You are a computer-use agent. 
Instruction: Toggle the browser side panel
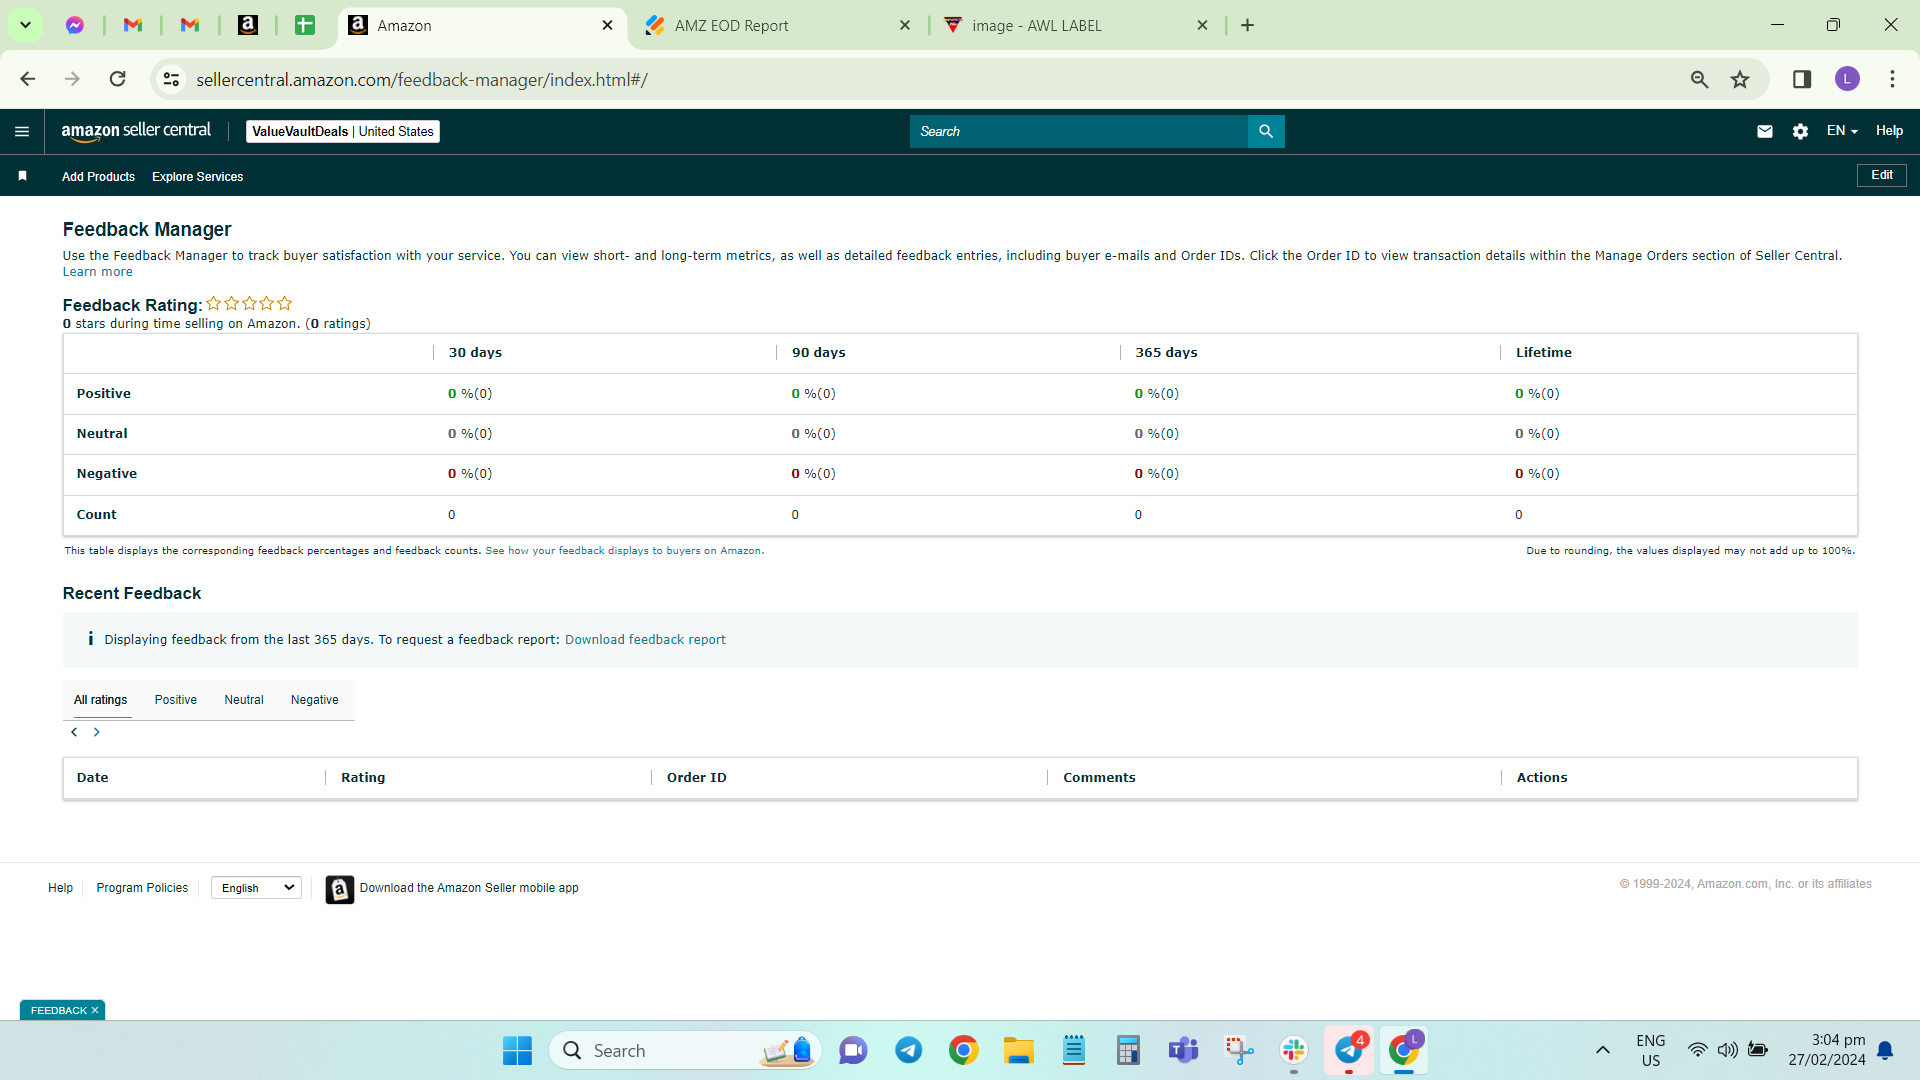coord(1802,79)
